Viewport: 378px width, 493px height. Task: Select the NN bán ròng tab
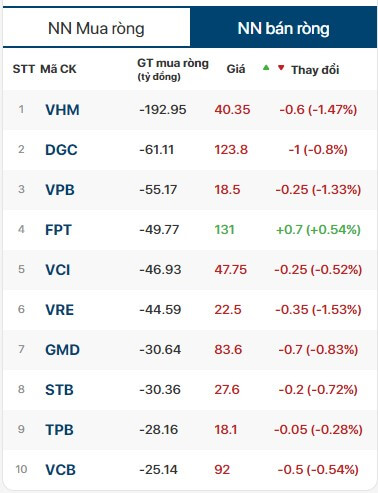pyautogui.click(x=283, y=28)
